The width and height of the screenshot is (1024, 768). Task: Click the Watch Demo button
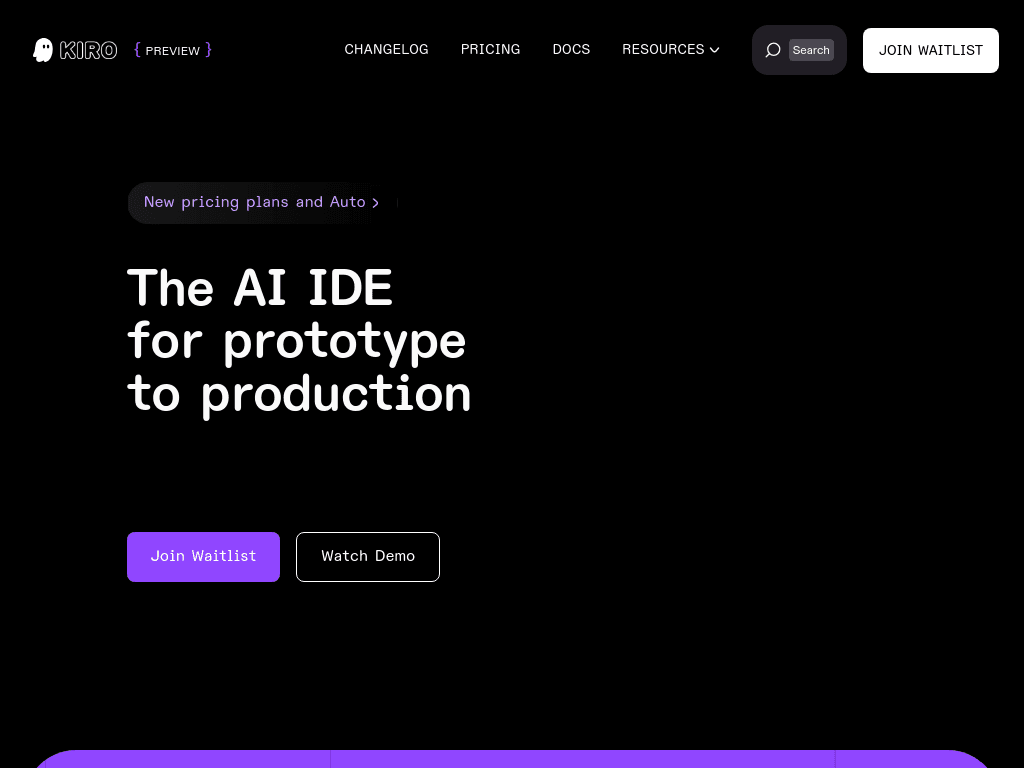[x=368, y=556]
